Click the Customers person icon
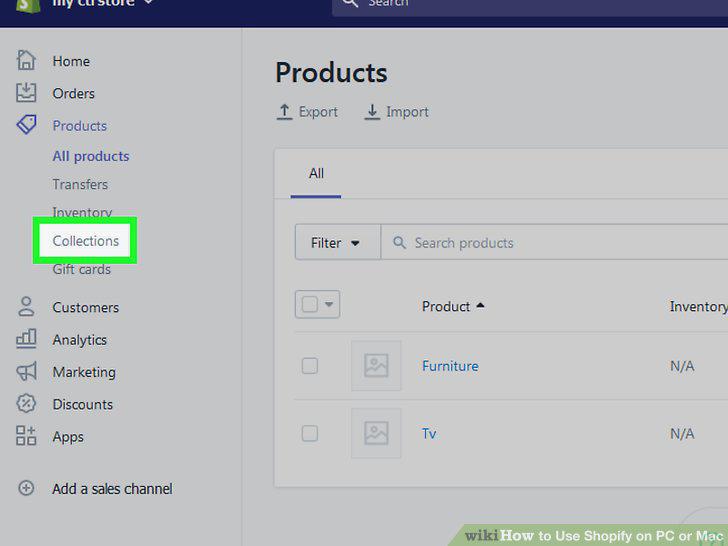 point(26,306)
